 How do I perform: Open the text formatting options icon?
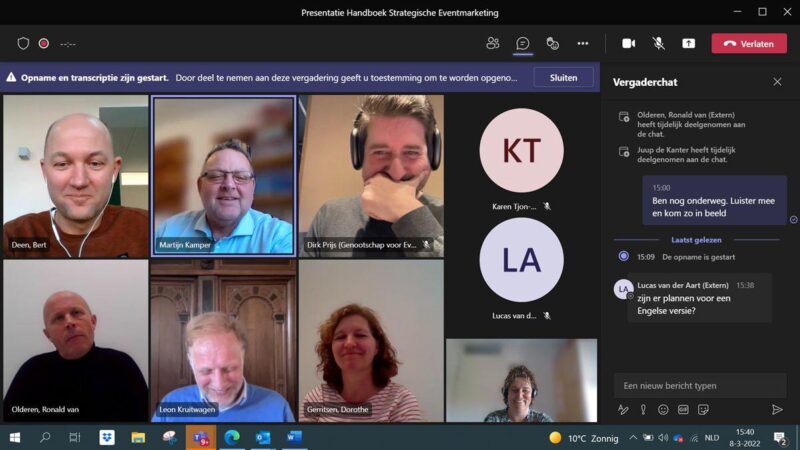click(x=623, y=409)
